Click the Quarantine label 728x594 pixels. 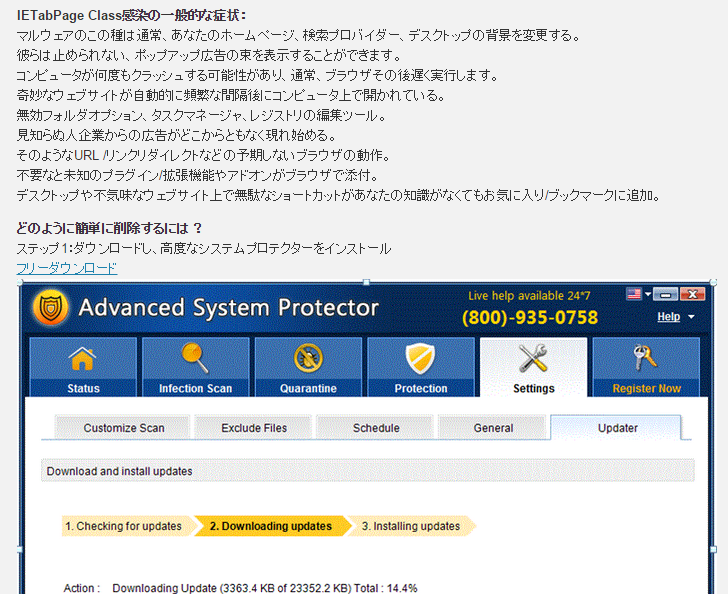click(x=308, y=388)
